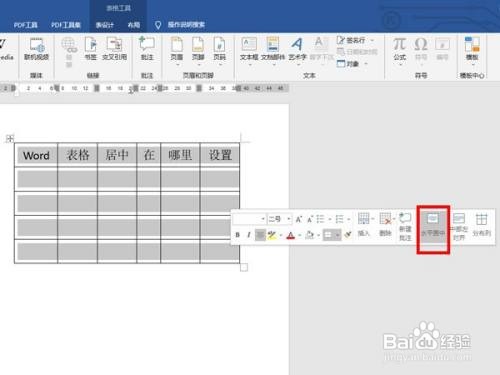500x375 pixels.
Task: Click the bullet list icon in mini toolbar
Action: tap(321, 219)
